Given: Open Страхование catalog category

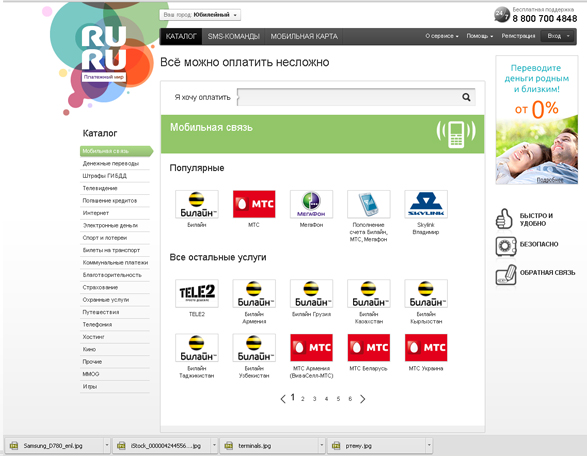Looking at the screenshot, I should [x=100, y=287].
